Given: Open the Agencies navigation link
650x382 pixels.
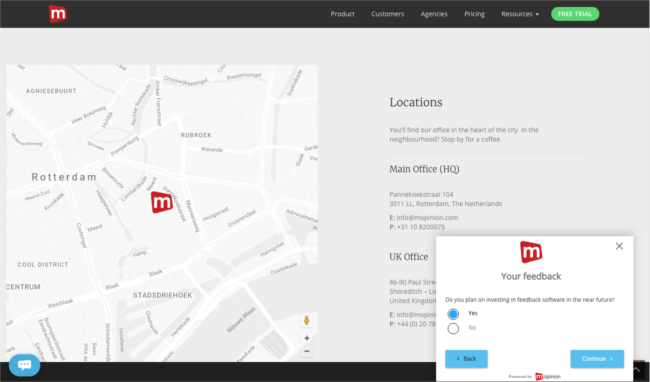Looking at the screenshot, I should point(434,14).
